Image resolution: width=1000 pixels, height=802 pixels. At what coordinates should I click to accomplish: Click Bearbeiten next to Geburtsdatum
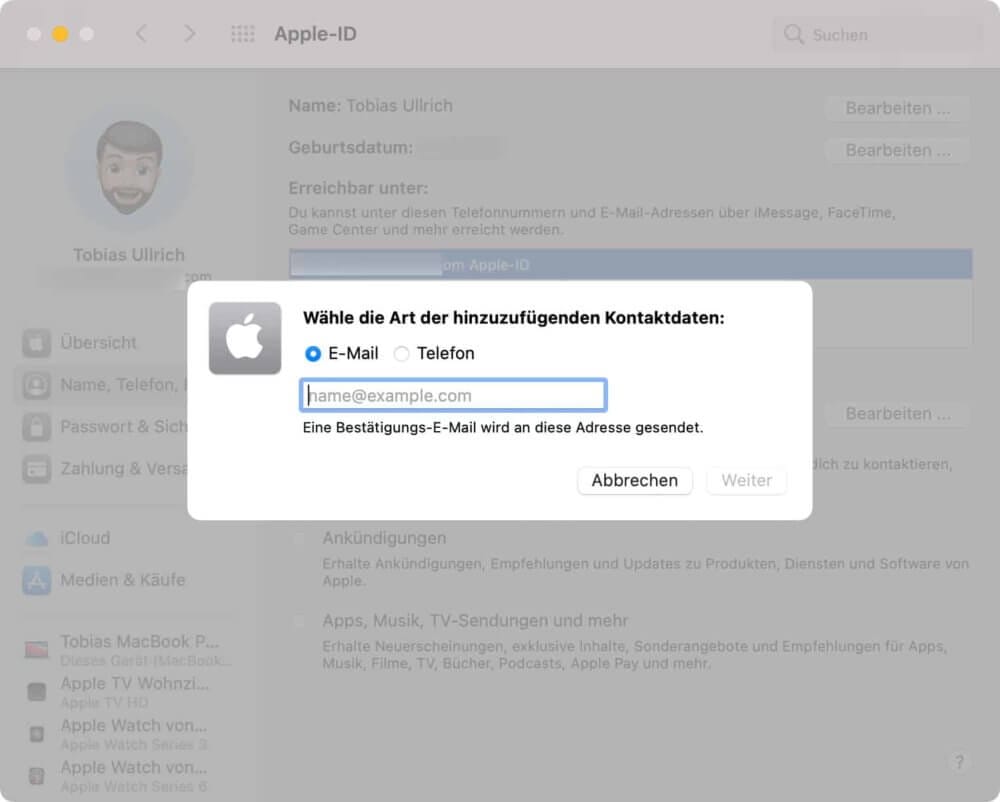click(897, 150)
